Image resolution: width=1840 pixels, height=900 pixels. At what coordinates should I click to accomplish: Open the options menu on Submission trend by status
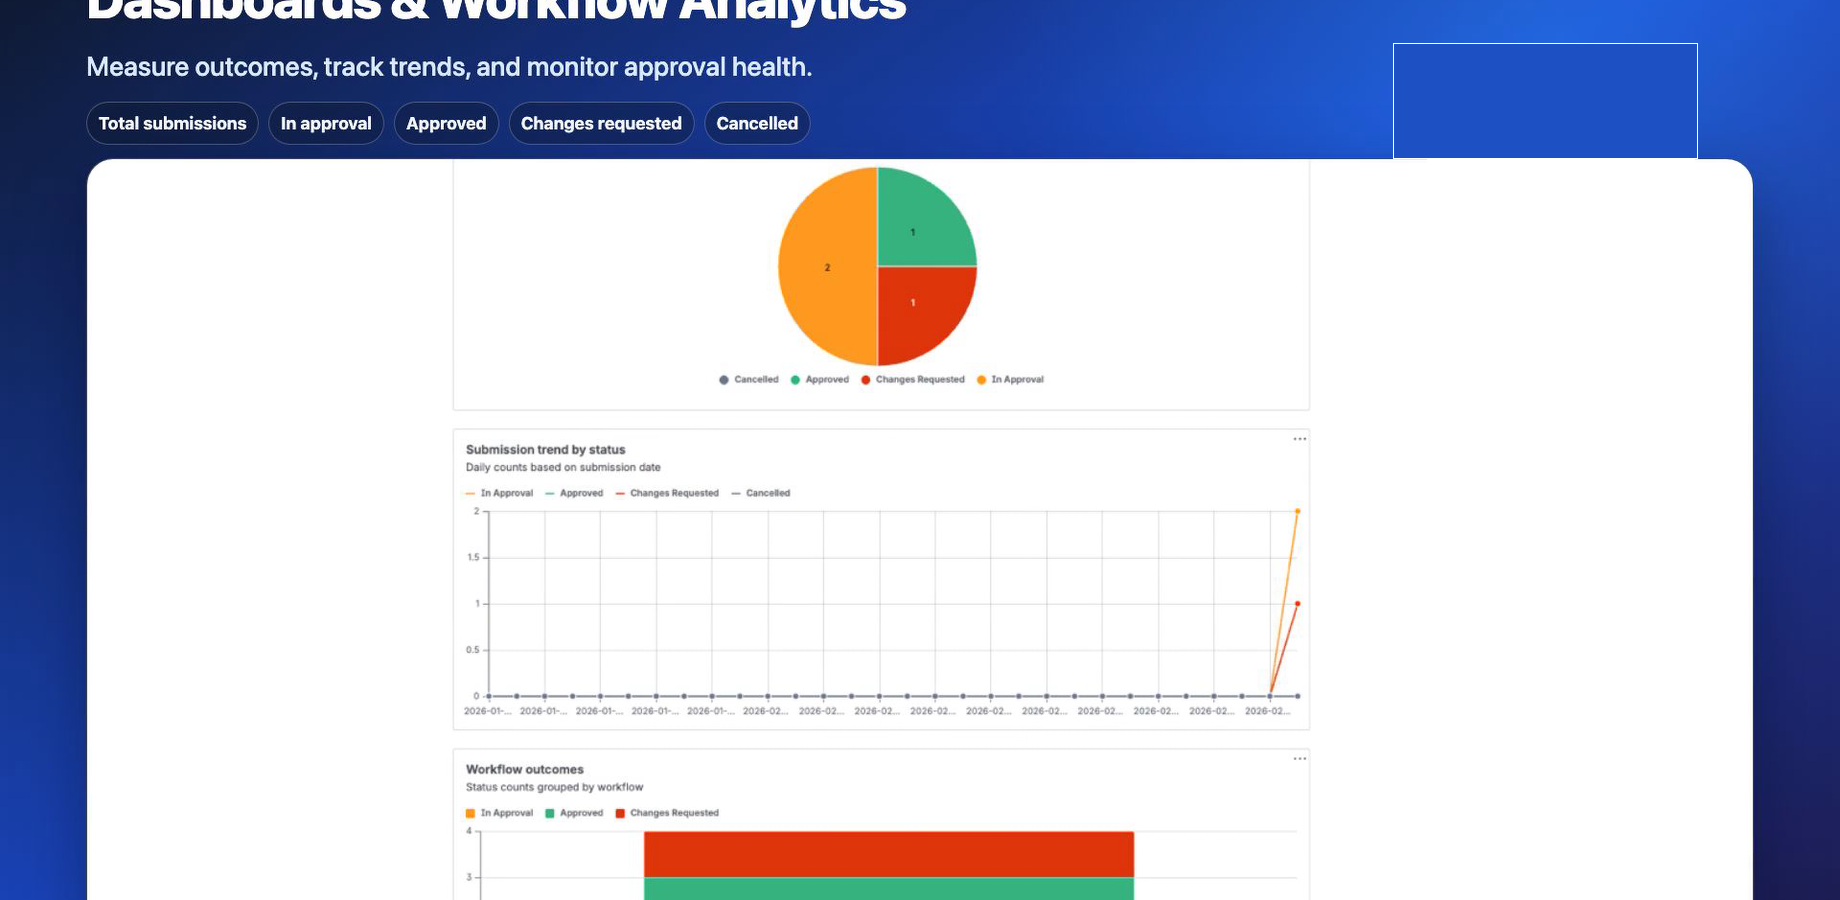[x=1299, y=438]
